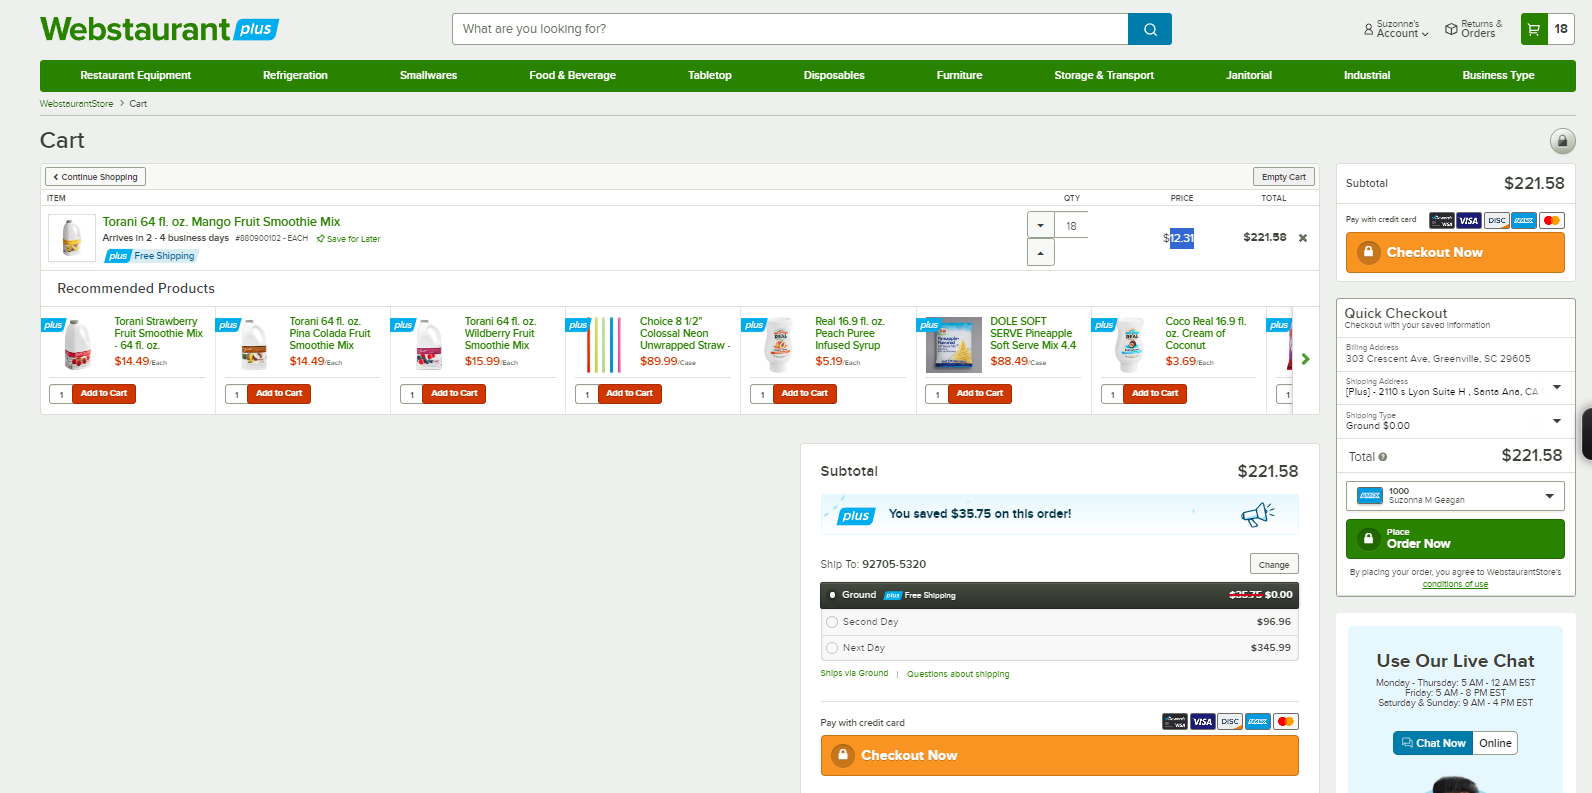Open Suzonne's Account user icon
The image size is (1592, 793).
[x=1369, y=30]
